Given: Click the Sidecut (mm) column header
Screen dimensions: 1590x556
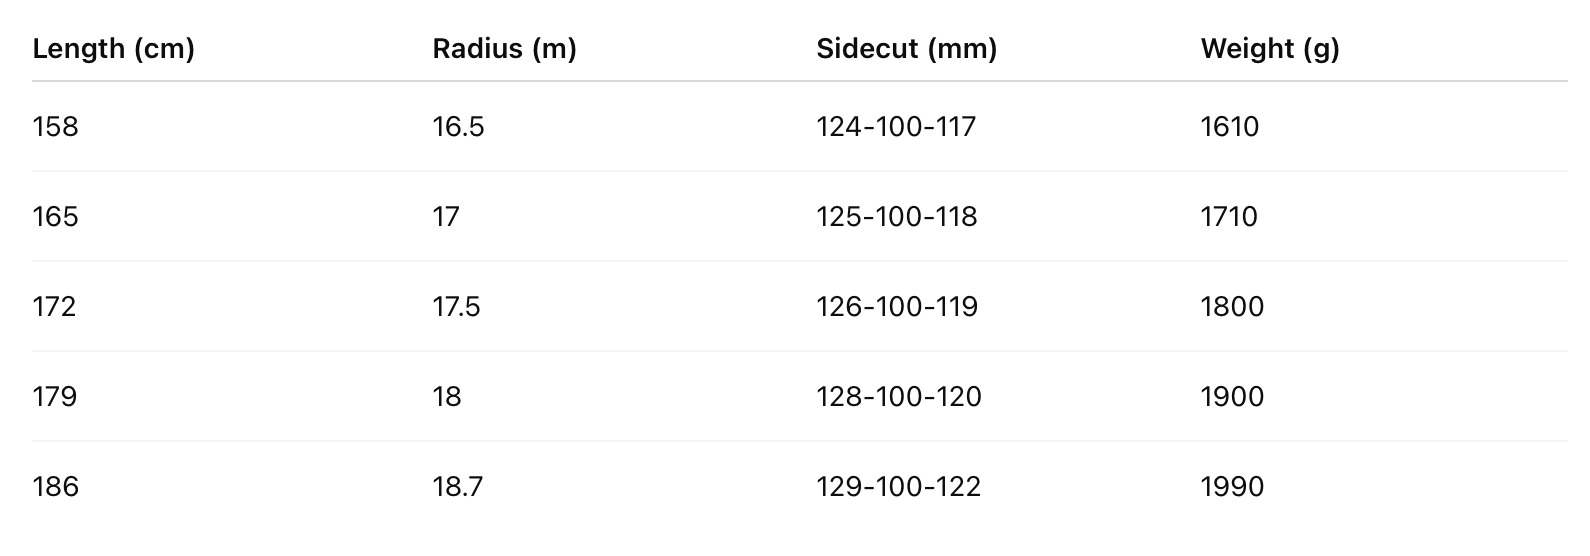Looking at the screenshot, I should click(x=906, y=48).
